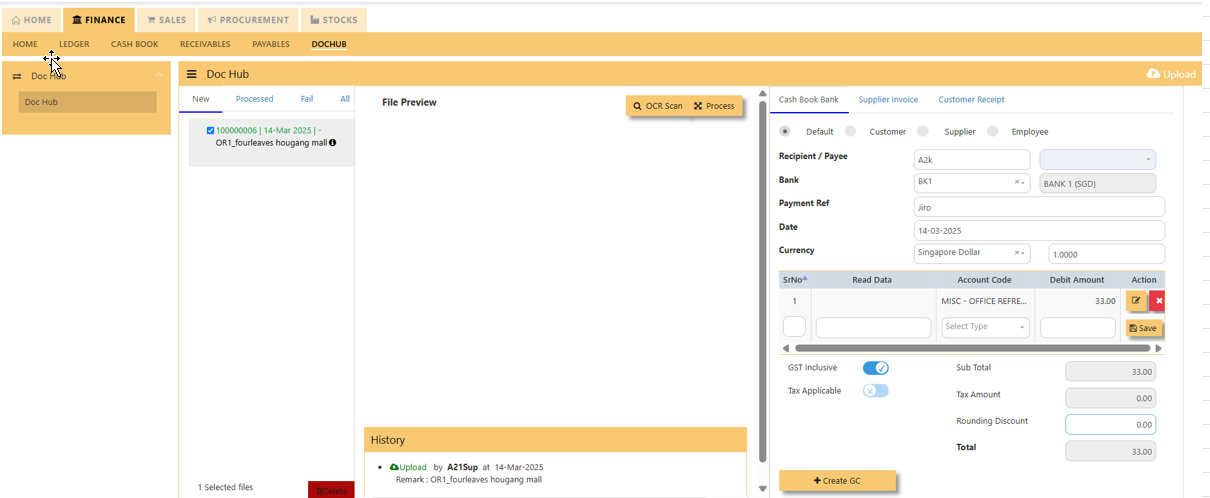
Task: Click the Create GC button
Action: click(x=837, y=481)
